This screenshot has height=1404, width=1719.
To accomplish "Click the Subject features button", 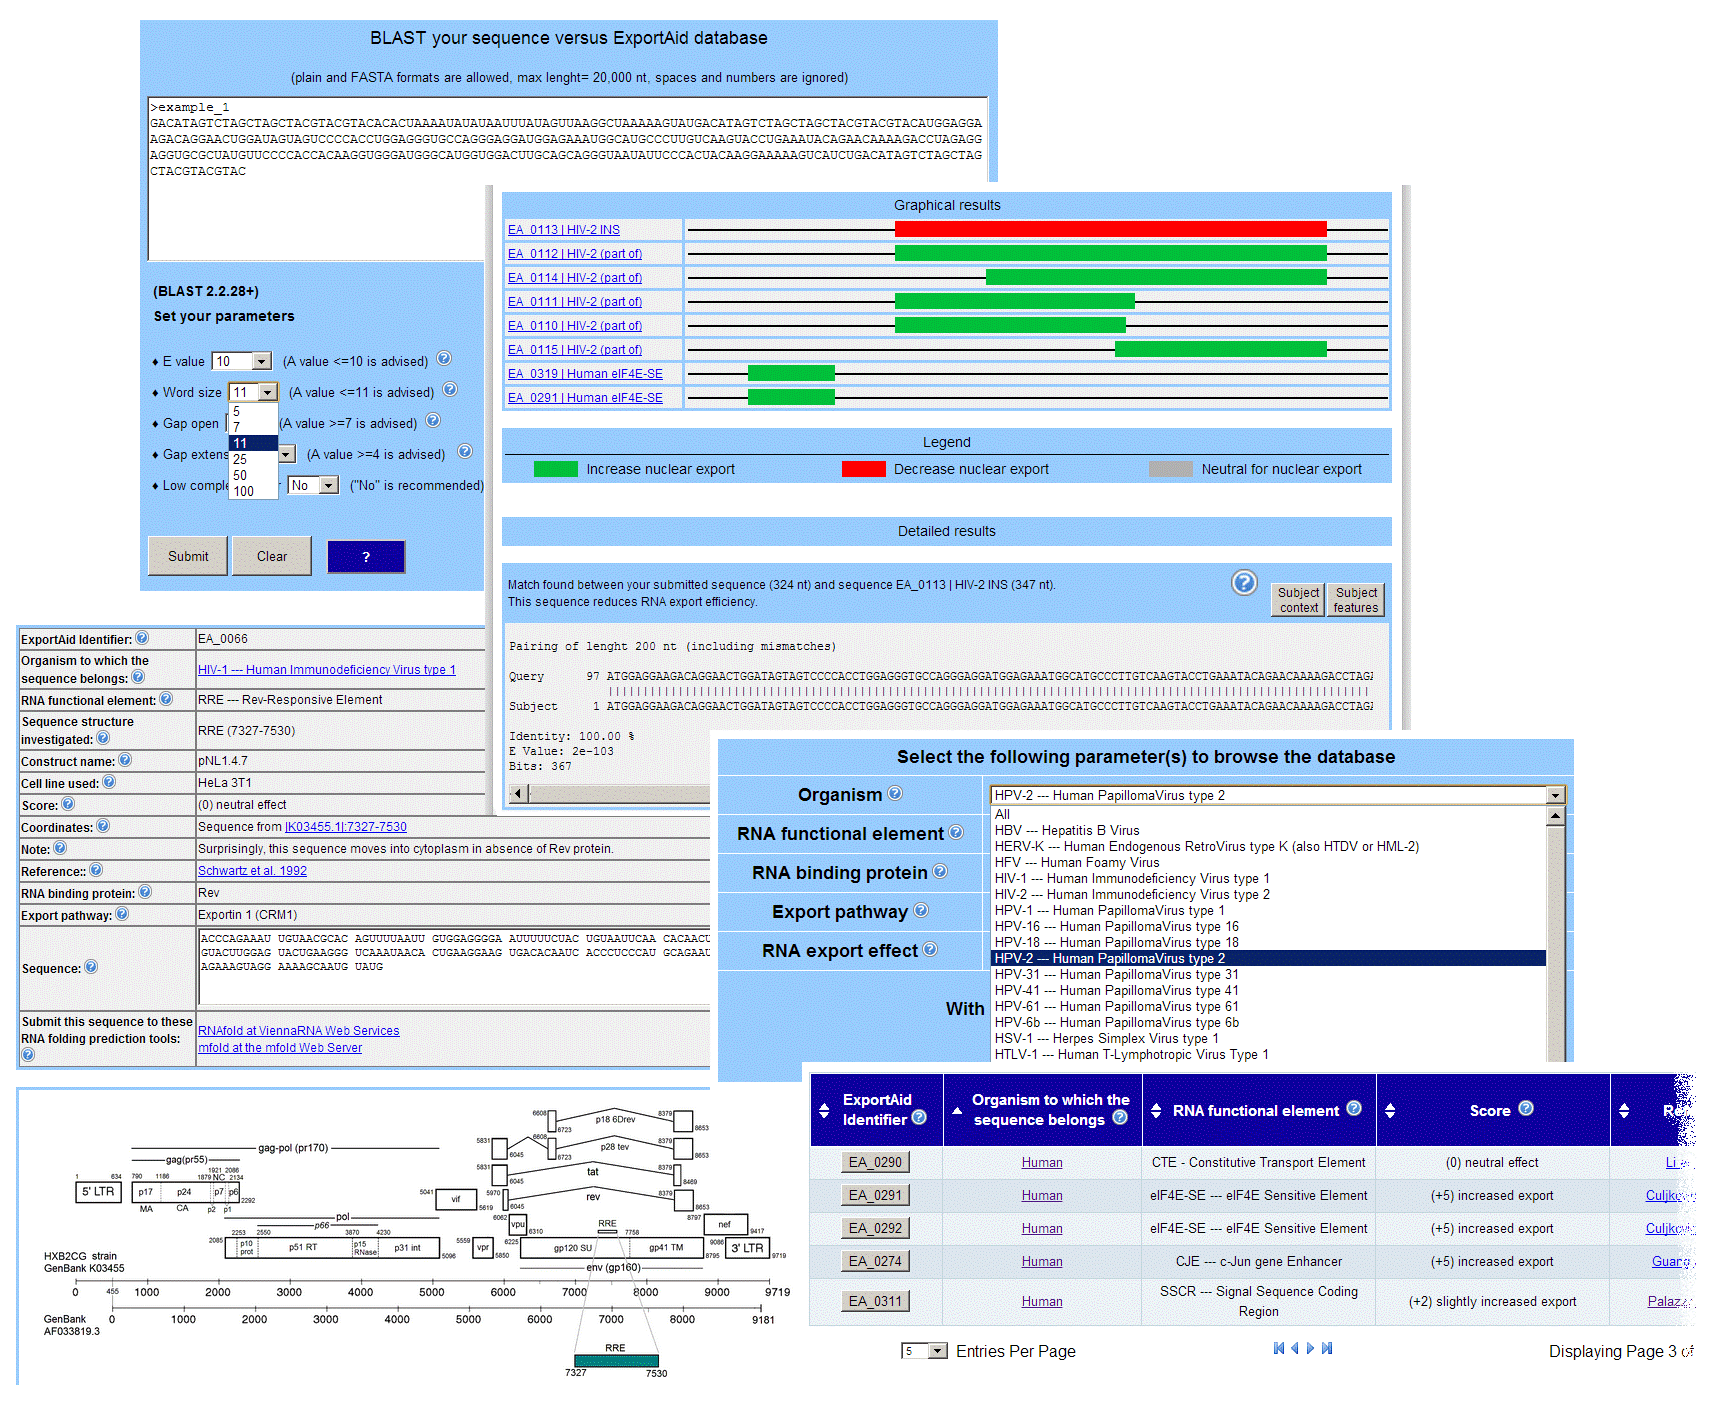I will coord(1356,600).
